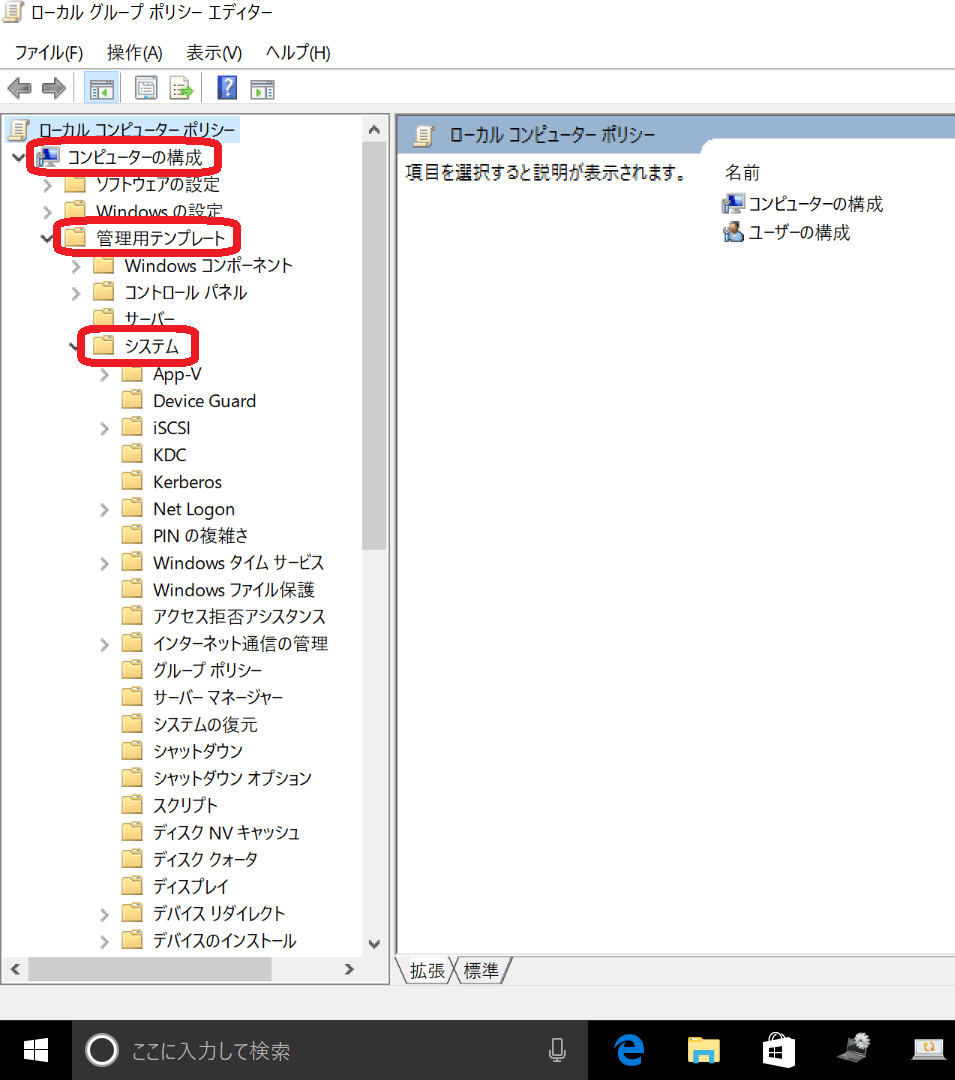Click the コンピューターの構成 icon in right pane
The height and width of the screenshot is (1080, 955).
[x=733, y=204]
